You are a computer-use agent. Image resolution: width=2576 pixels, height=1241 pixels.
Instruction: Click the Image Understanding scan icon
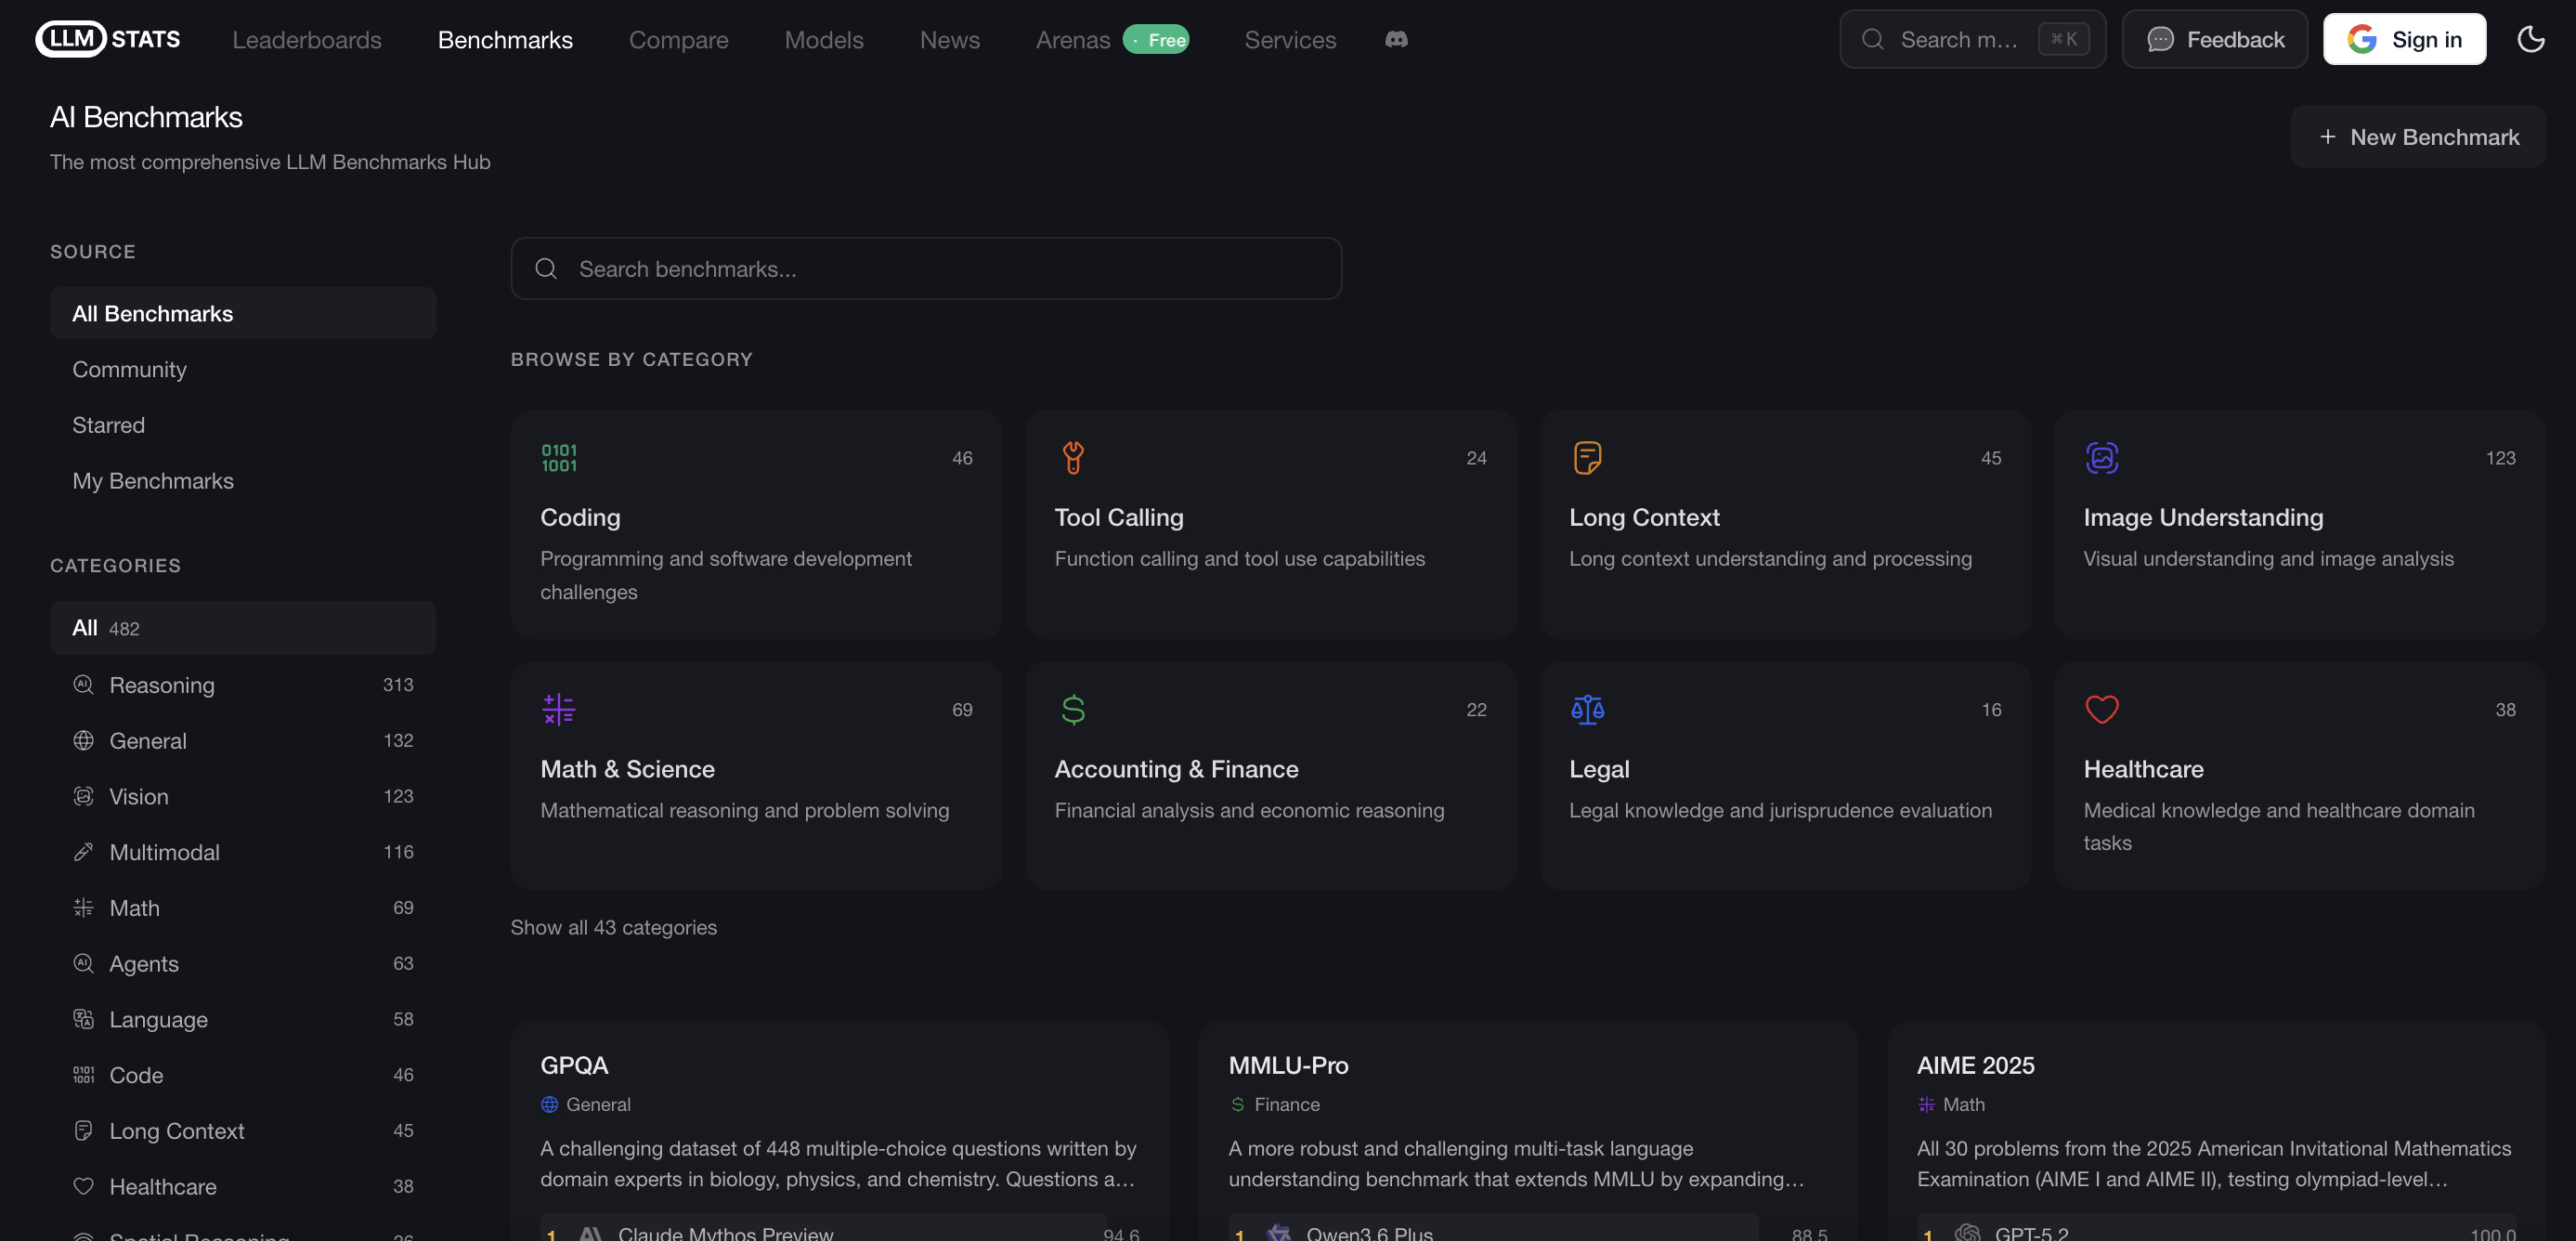2102,458
